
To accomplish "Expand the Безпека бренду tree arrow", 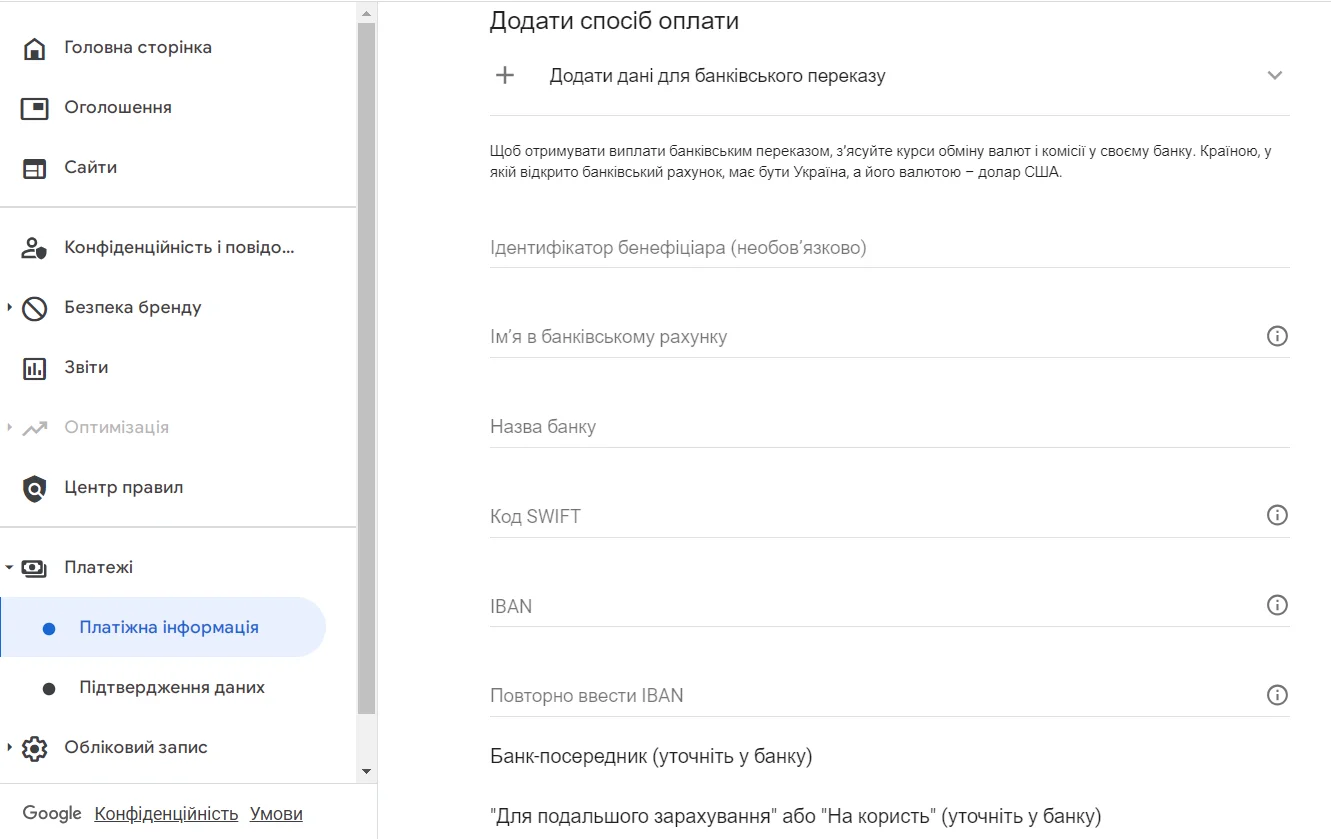I will click(x=9, y=307).
